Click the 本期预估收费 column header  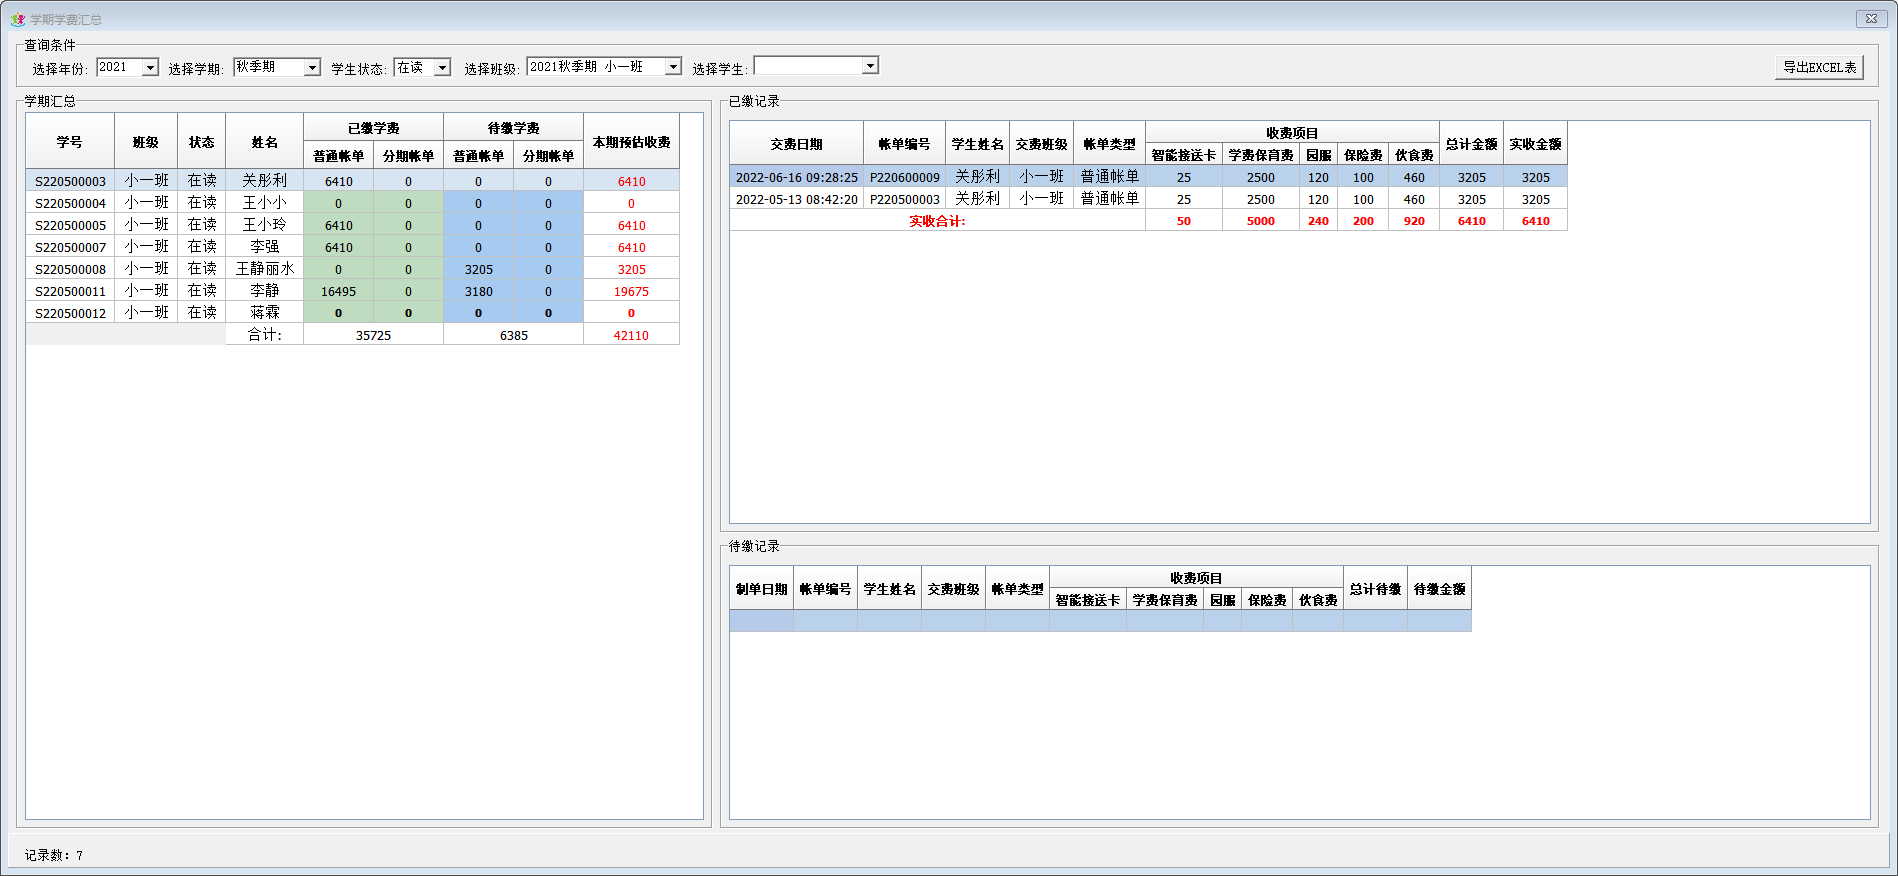click(x=631, y=142)
